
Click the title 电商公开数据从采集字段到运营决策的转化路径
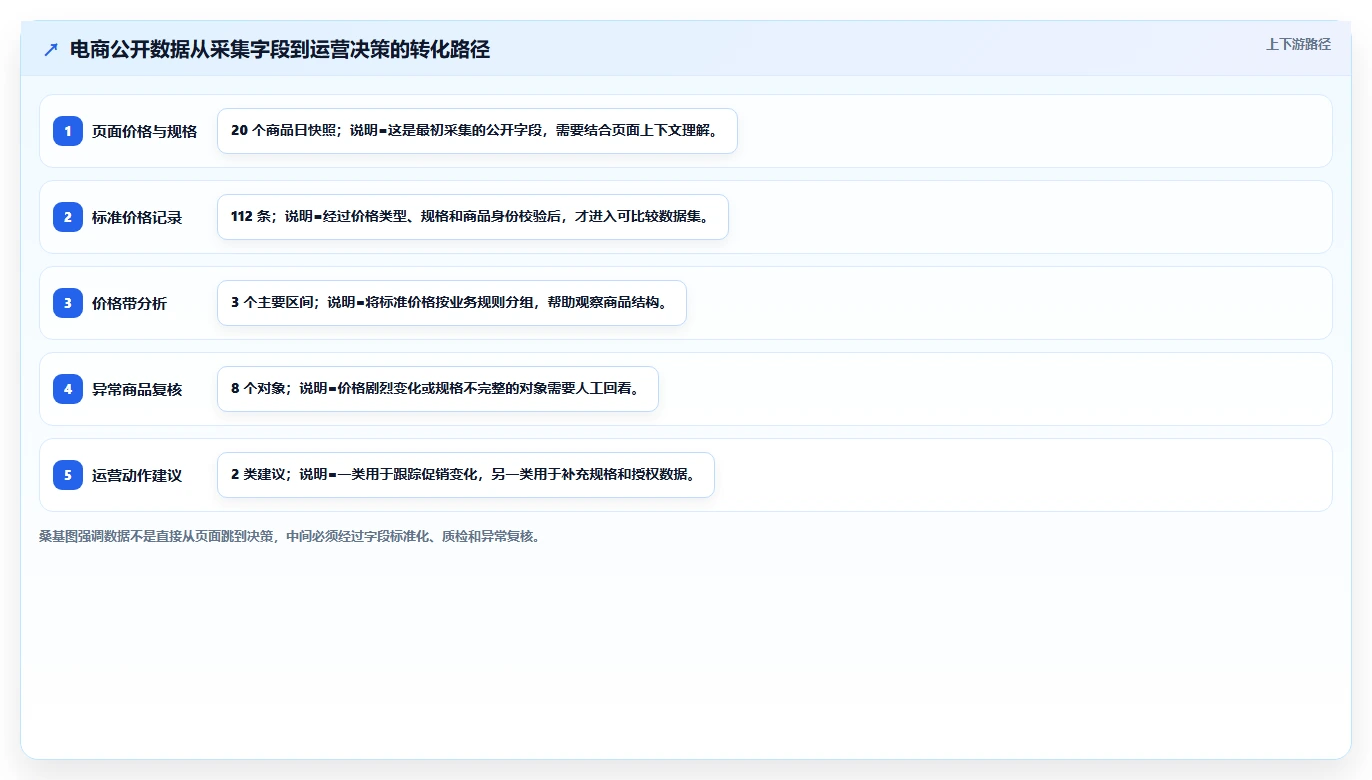(280, 49)
